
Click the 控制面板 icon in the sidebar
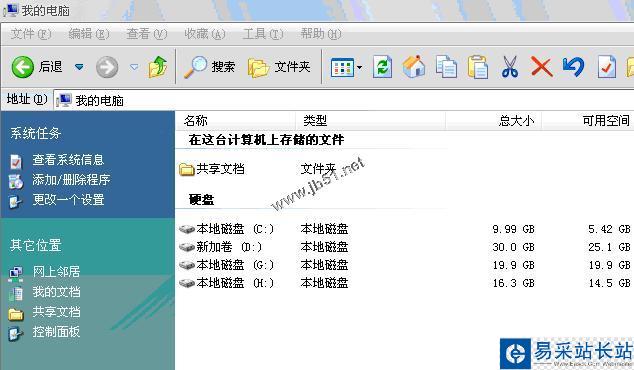(16, 334)
